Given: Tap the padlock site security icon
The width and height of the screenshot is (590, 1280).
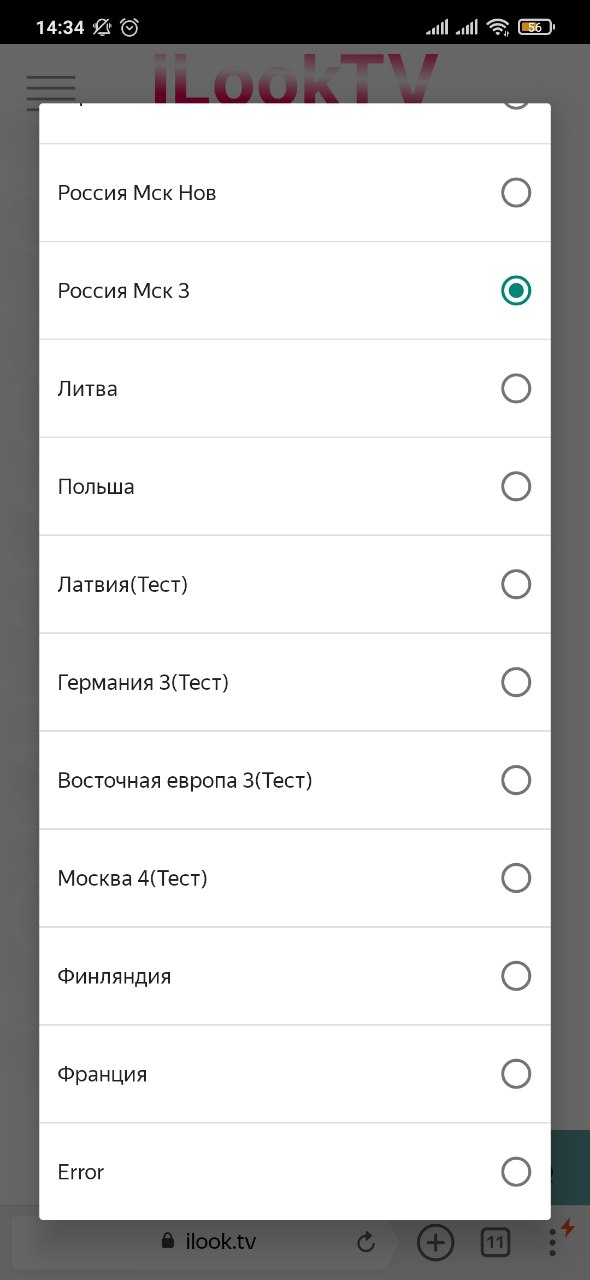Looking at the screenshot, I should tap(168, 1242).
